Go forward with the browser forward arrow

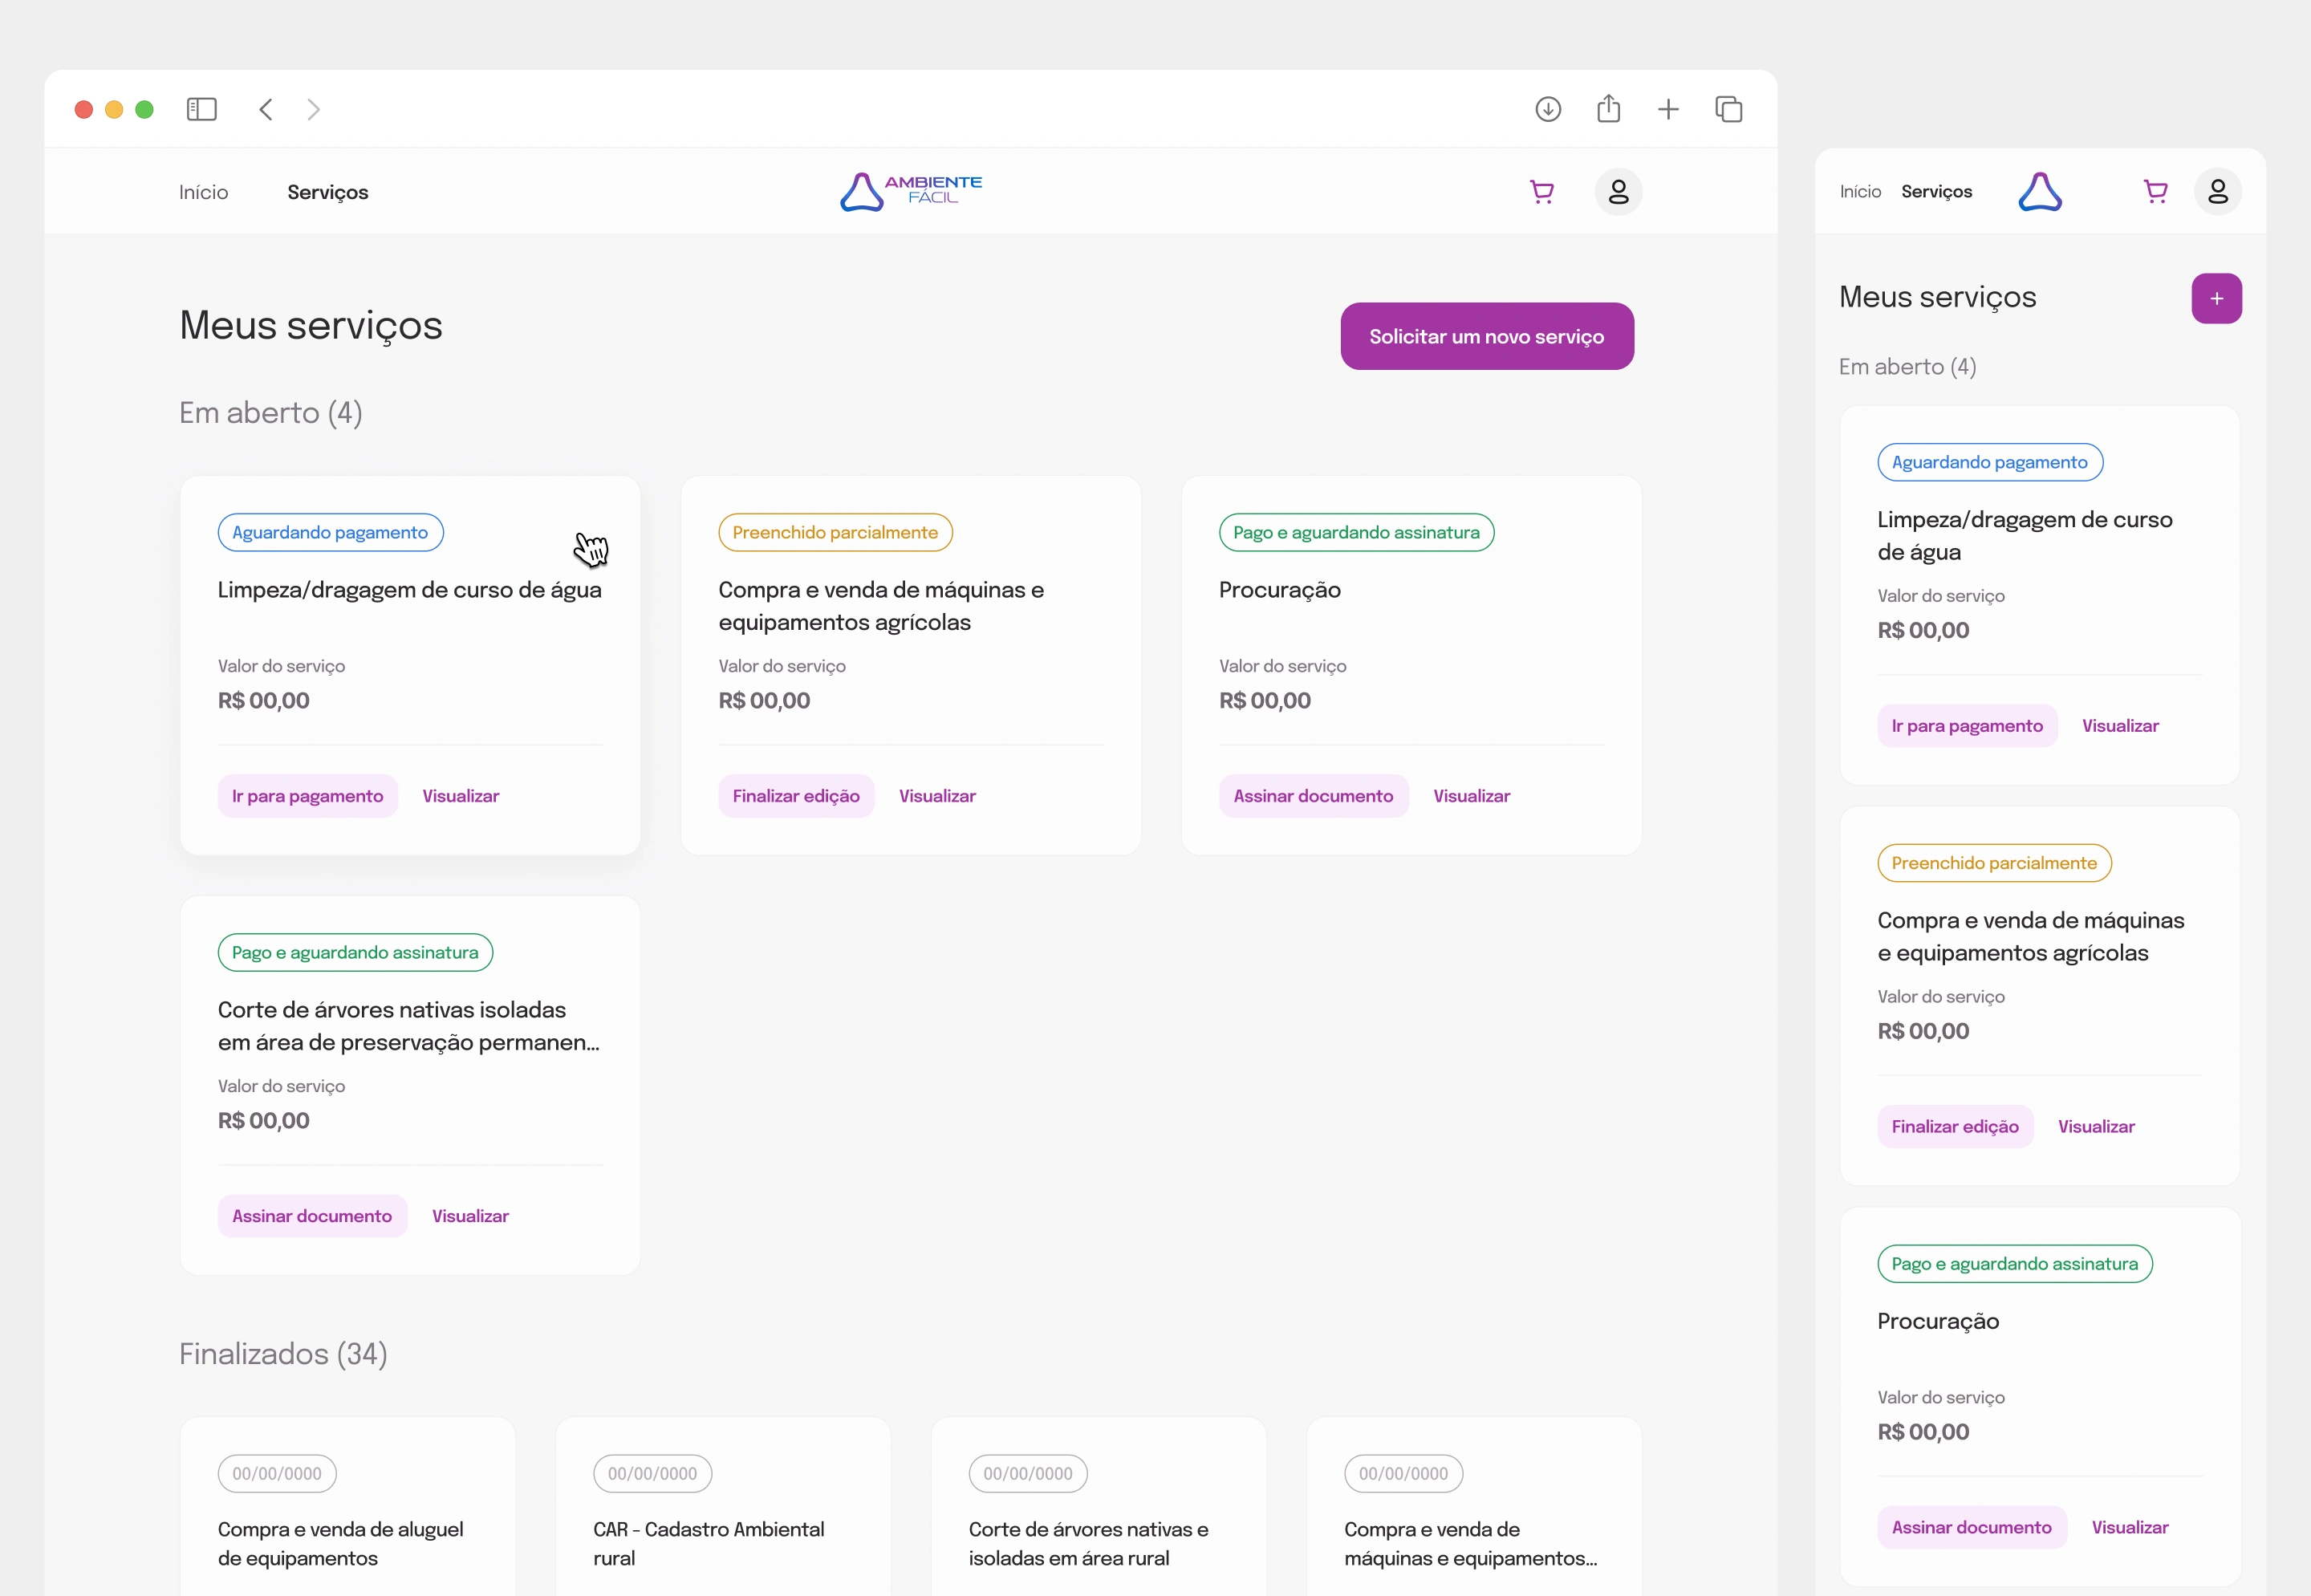click(x=313, y=109)
